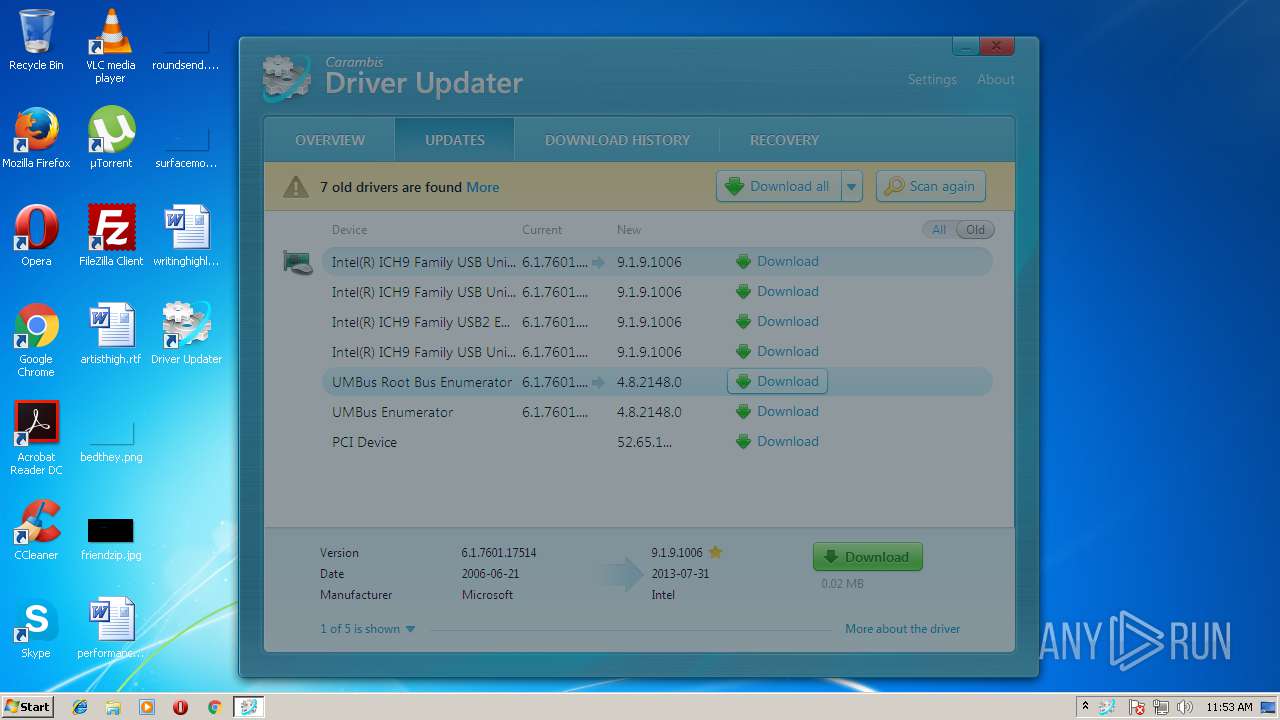Open artisthigh.rtf document icon
Image resolution: width=1280 pixels, height=720 pixels.
[111, 334]
